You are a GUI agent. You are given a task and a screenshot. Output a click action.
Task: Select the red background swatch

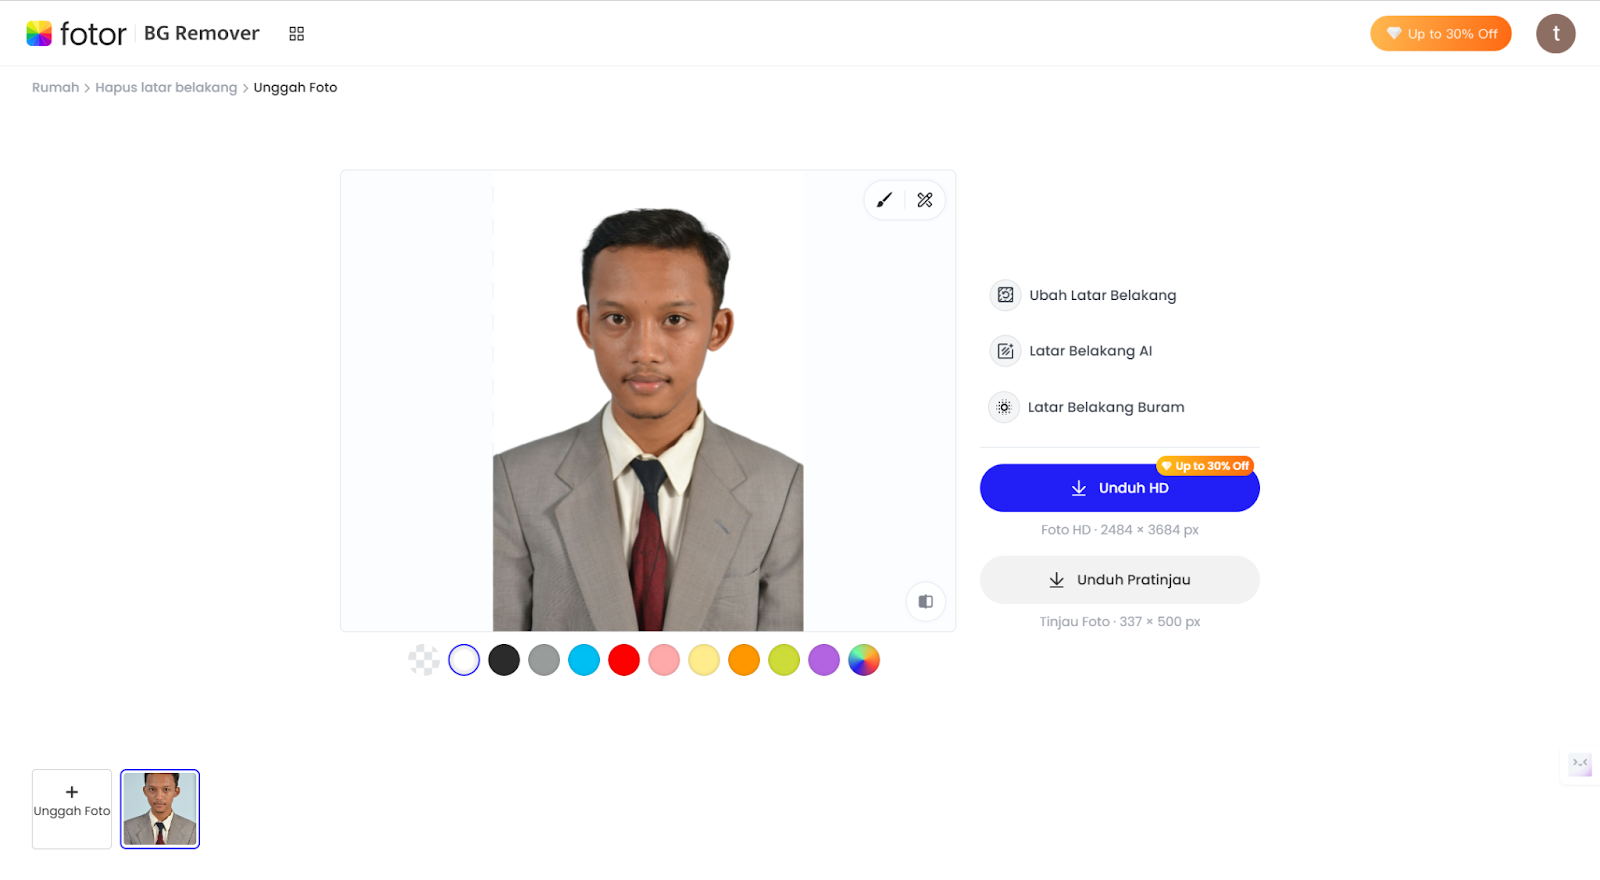coord(624,660)
